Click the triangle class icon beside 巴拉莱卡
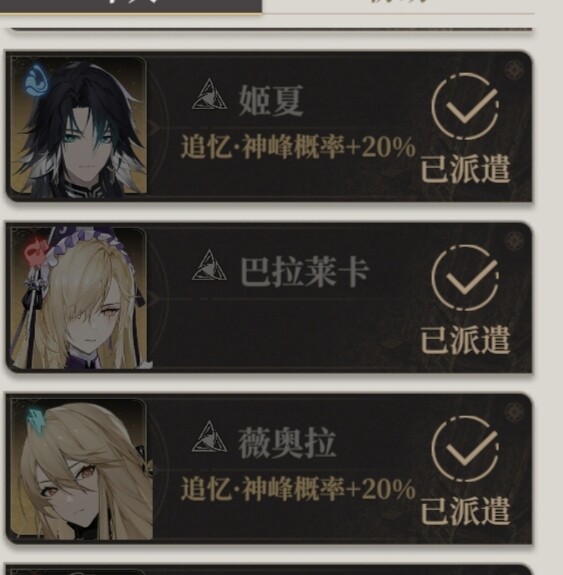The width and height of the screenshot is (563, 575). 209,265
